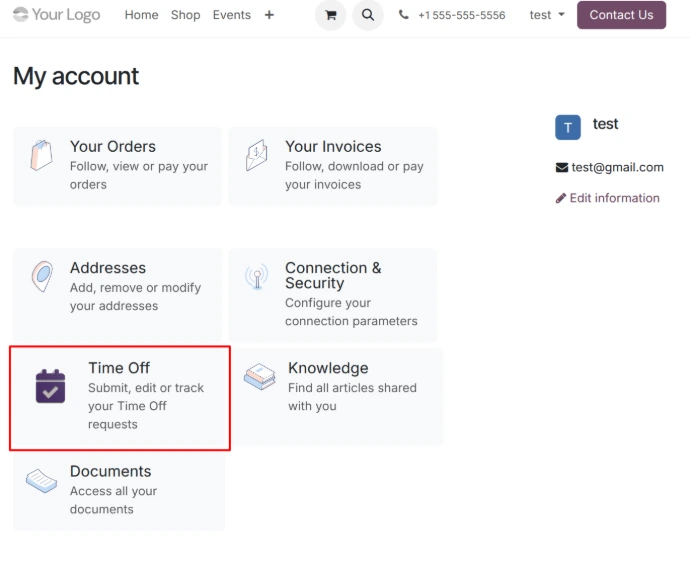Click the search magnifier icon
Image resolution: width=690 pixels, height=568 pixels.
(368, 15)
